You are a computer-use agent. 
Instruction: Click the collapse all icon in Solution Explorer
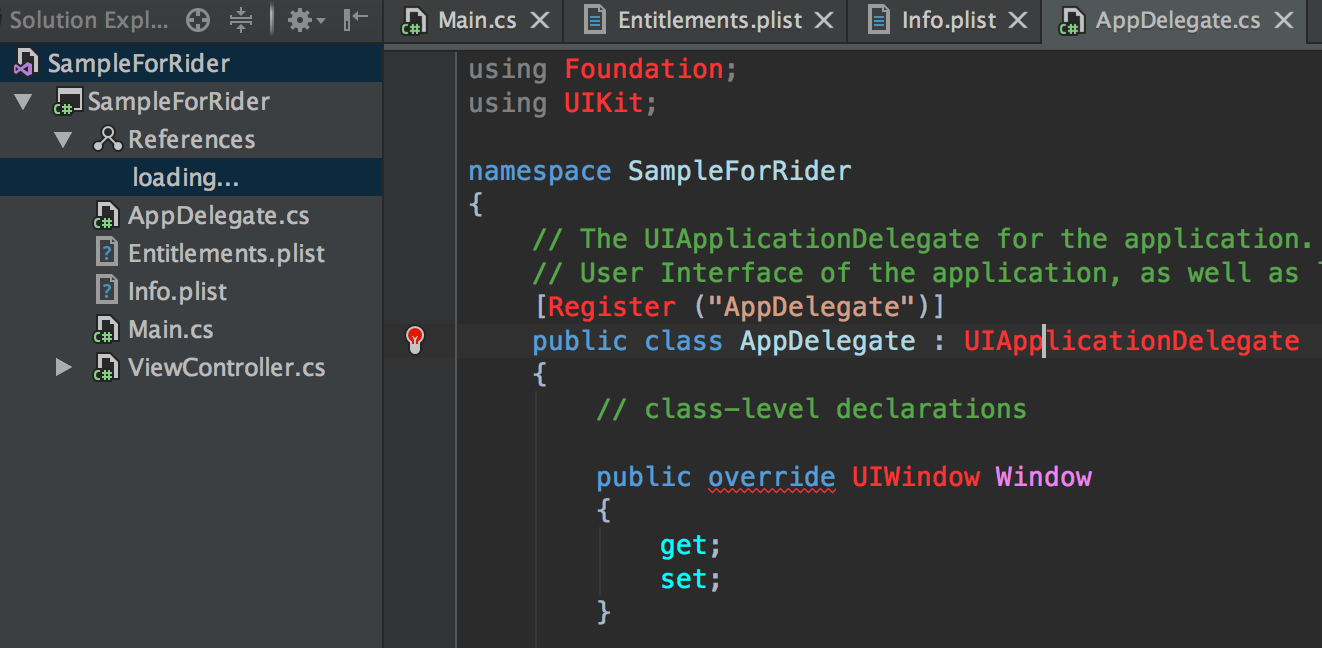[x=241, y=20]
